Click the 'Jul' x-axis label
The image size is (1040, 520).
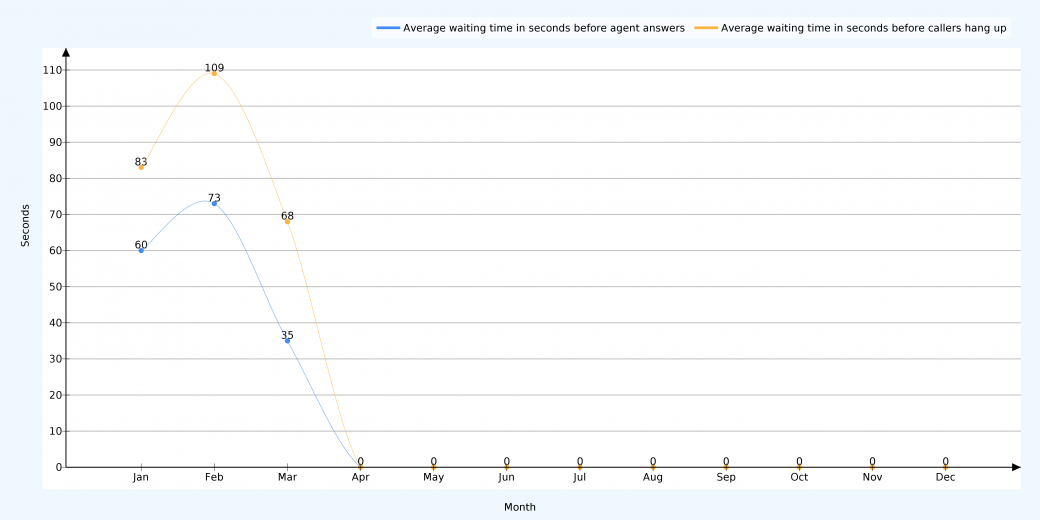click(x=580, y=478)
